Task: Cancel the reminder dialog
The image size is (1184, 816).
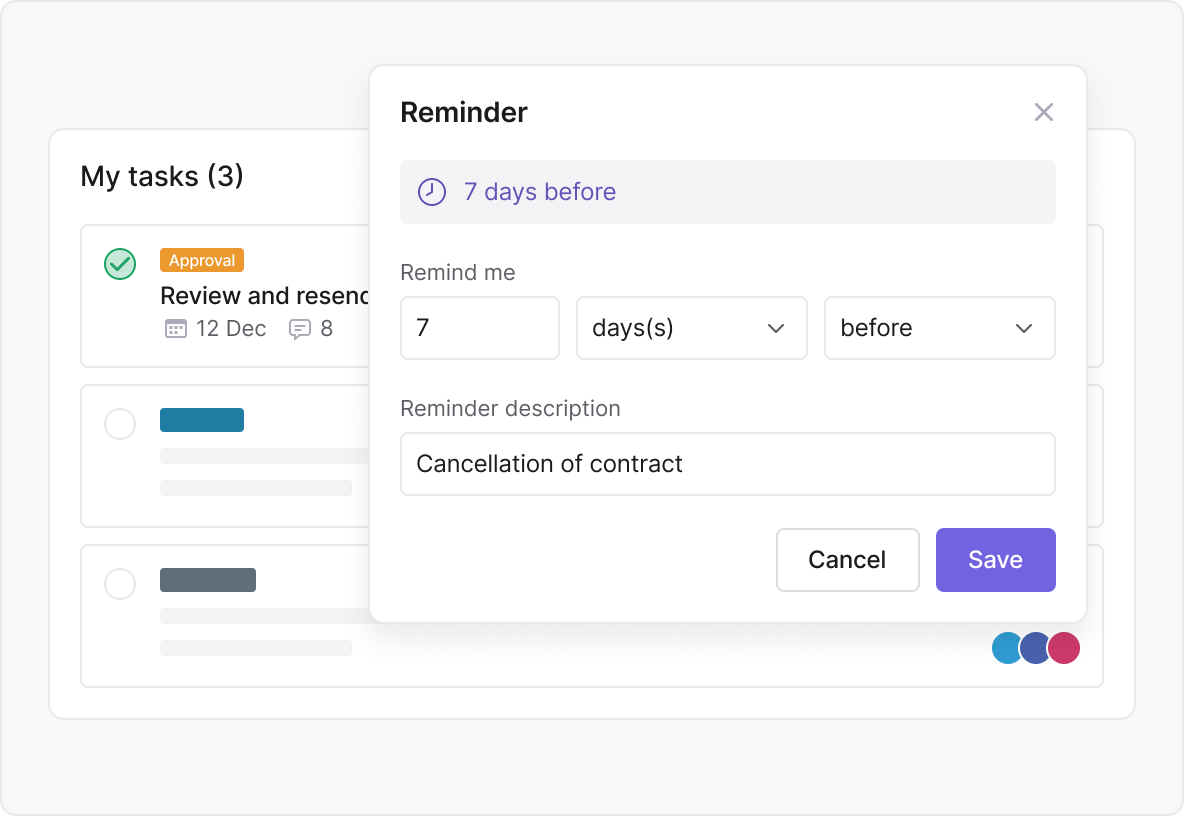Action: coord(847,560)
